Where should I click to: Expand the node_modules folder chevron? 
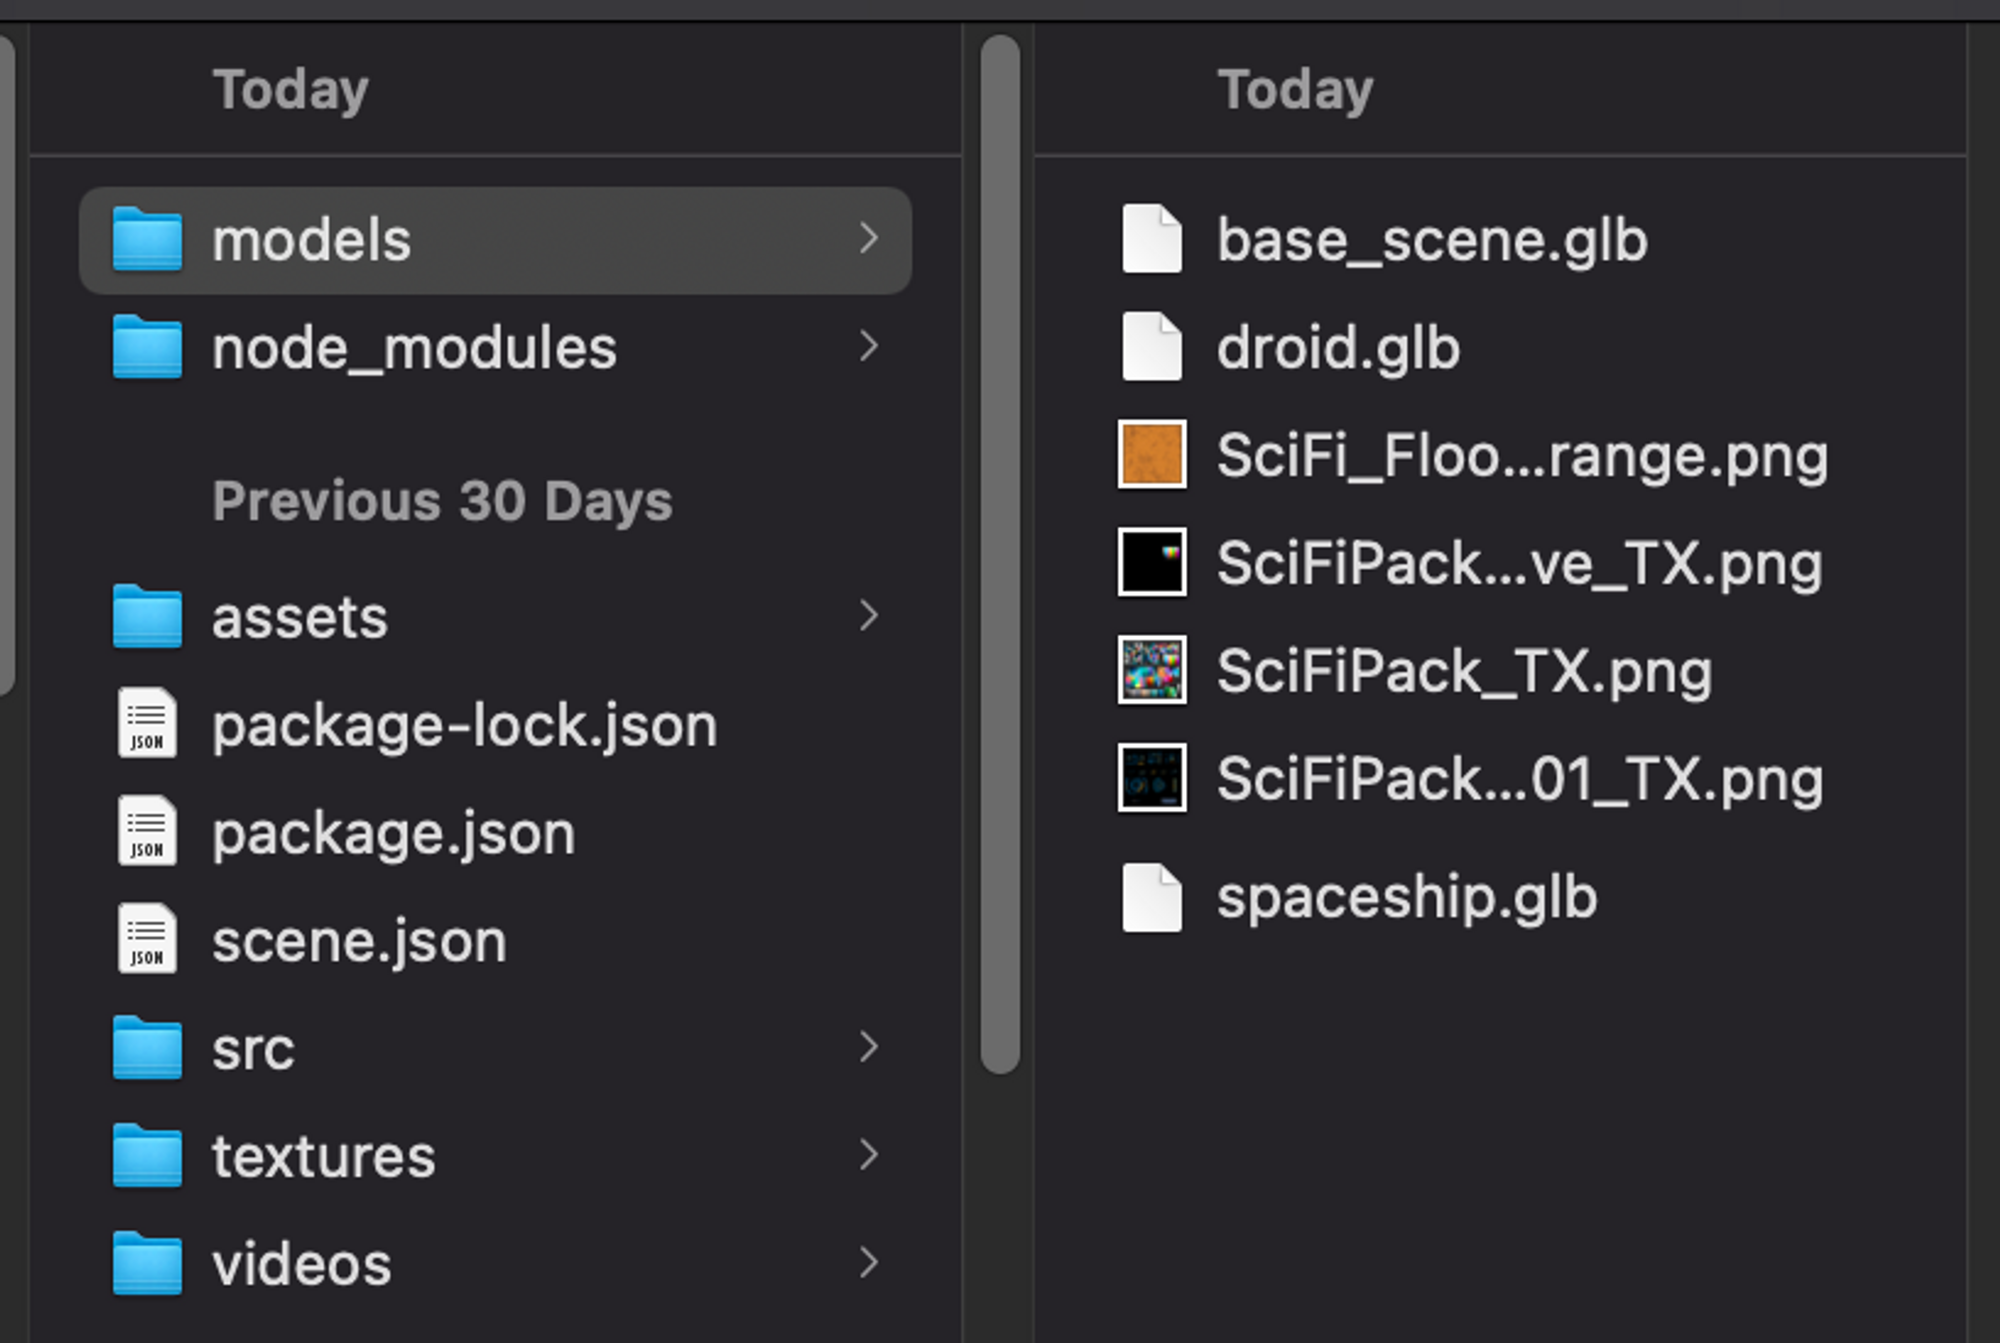click(x=868, y=347)
